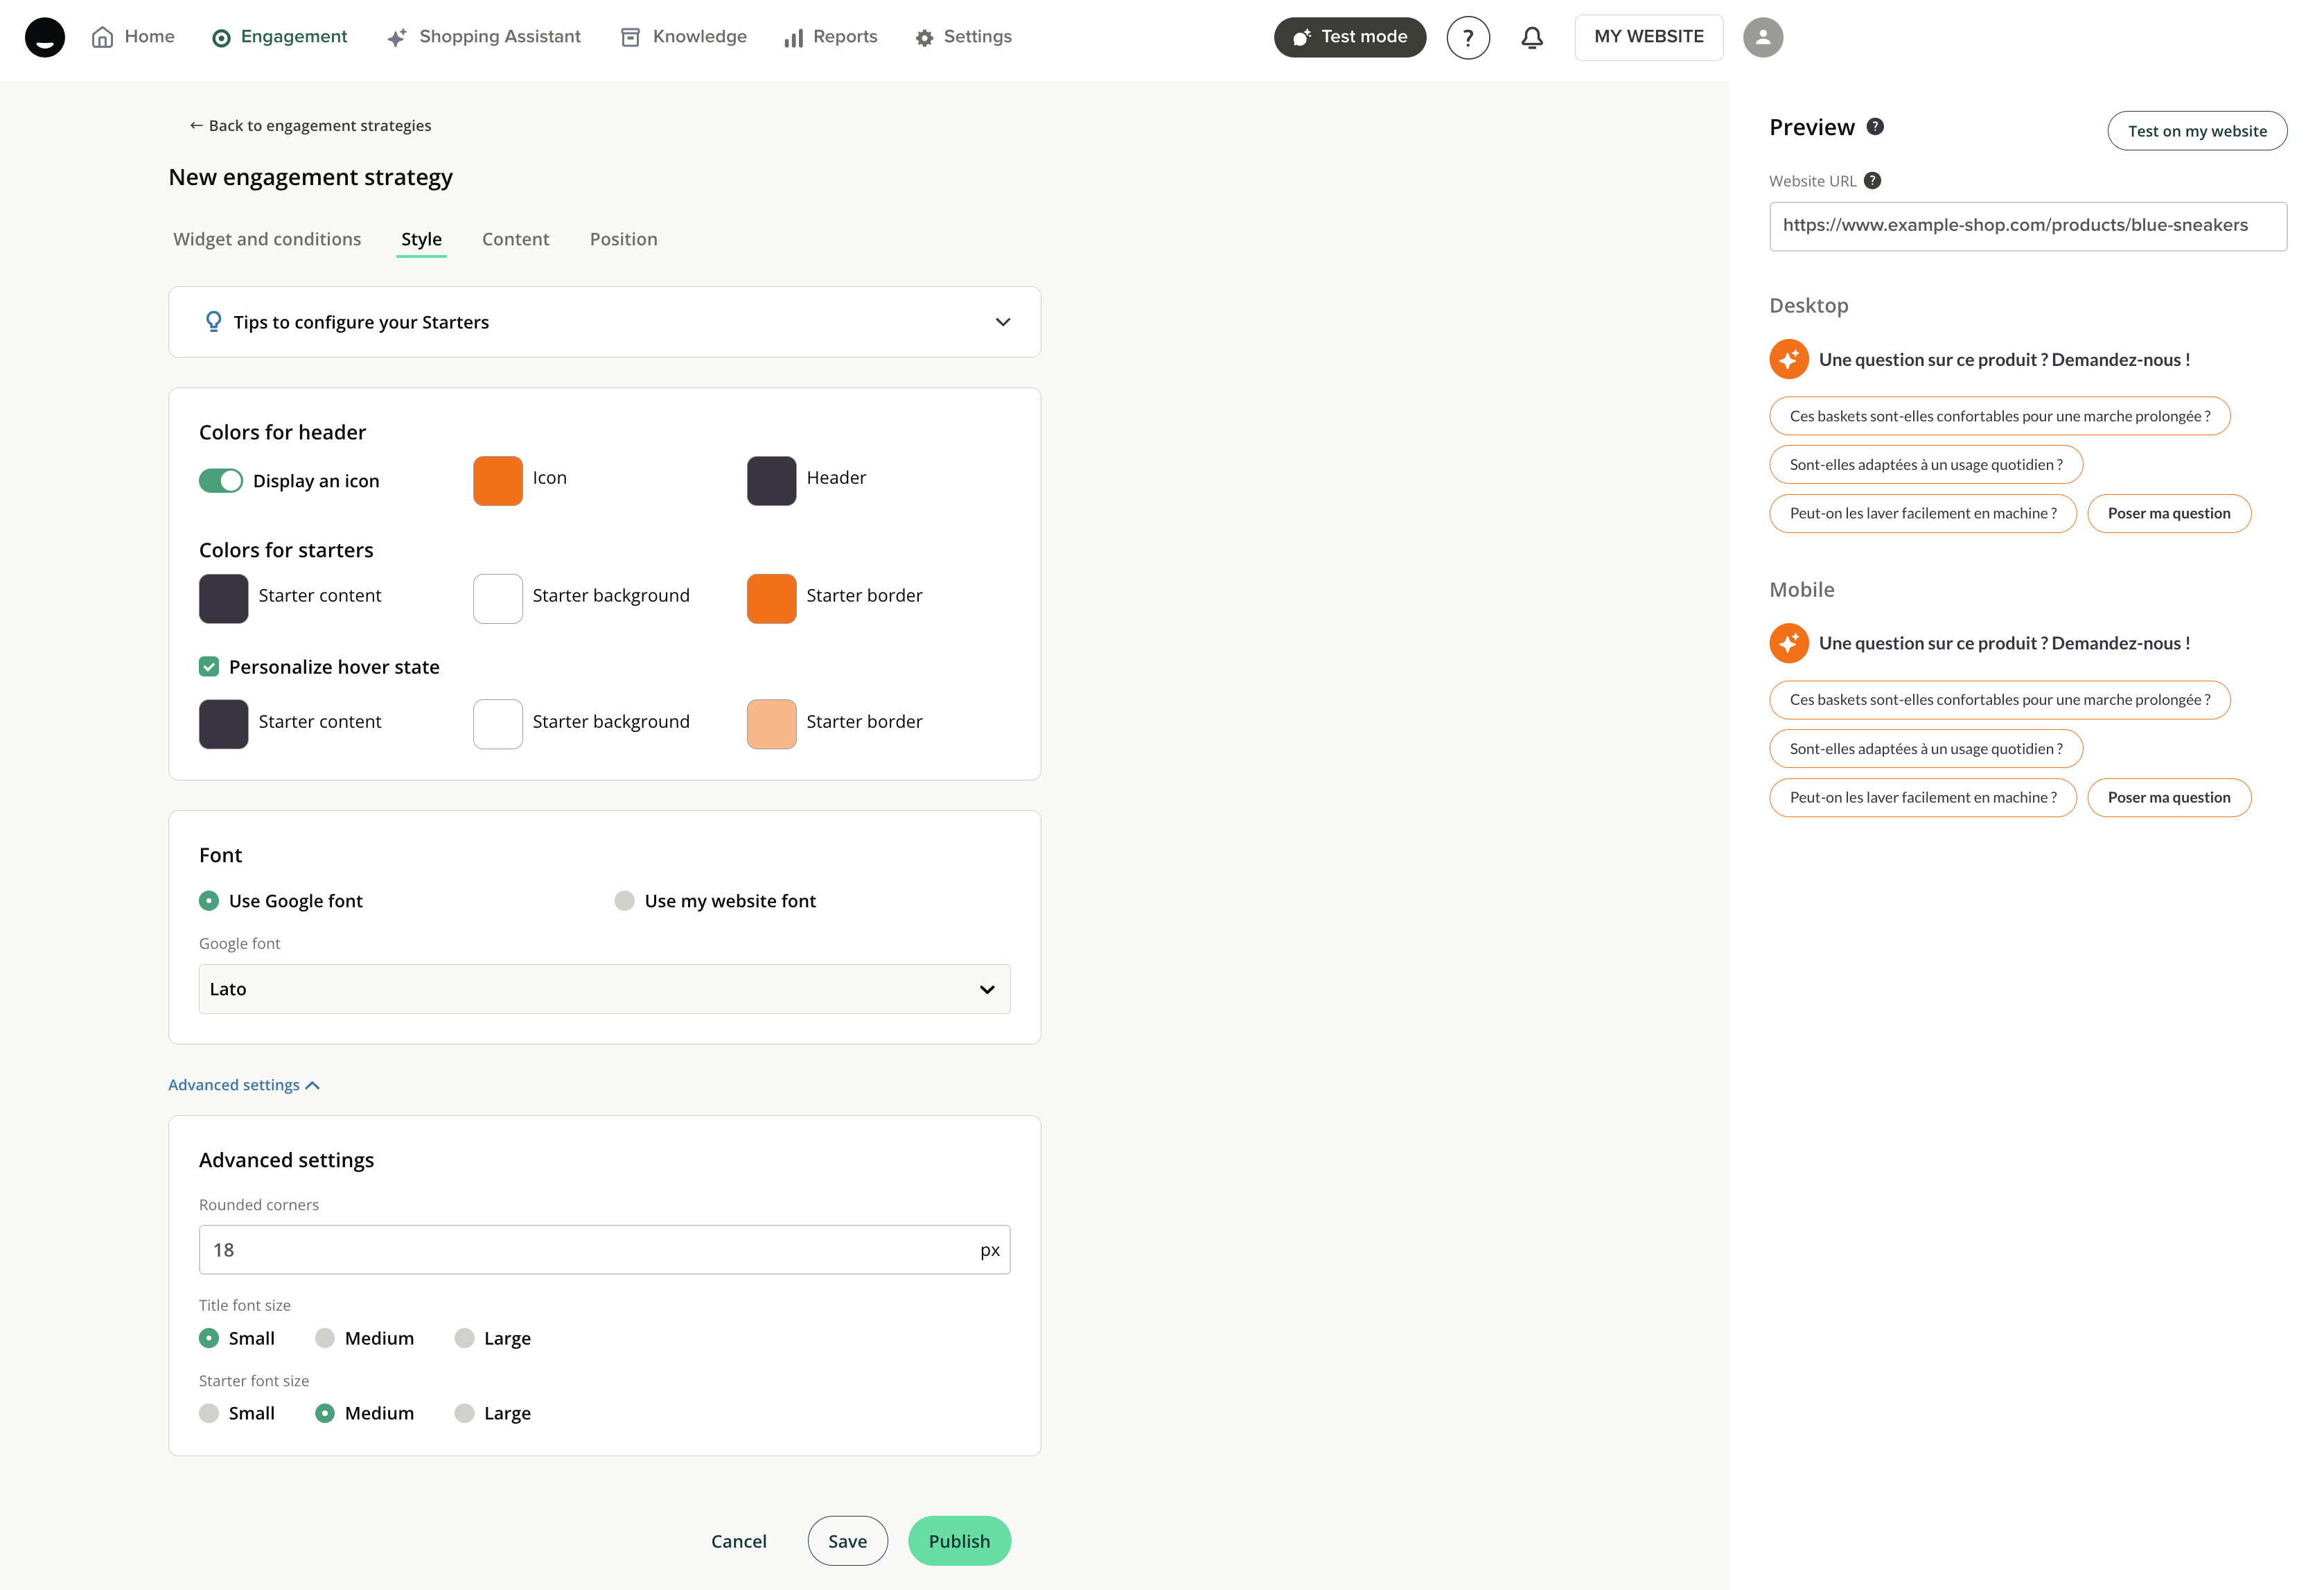2324x1590 pixels.
Task: Open the orange Icon color swatch
Action: click(498, 481)
